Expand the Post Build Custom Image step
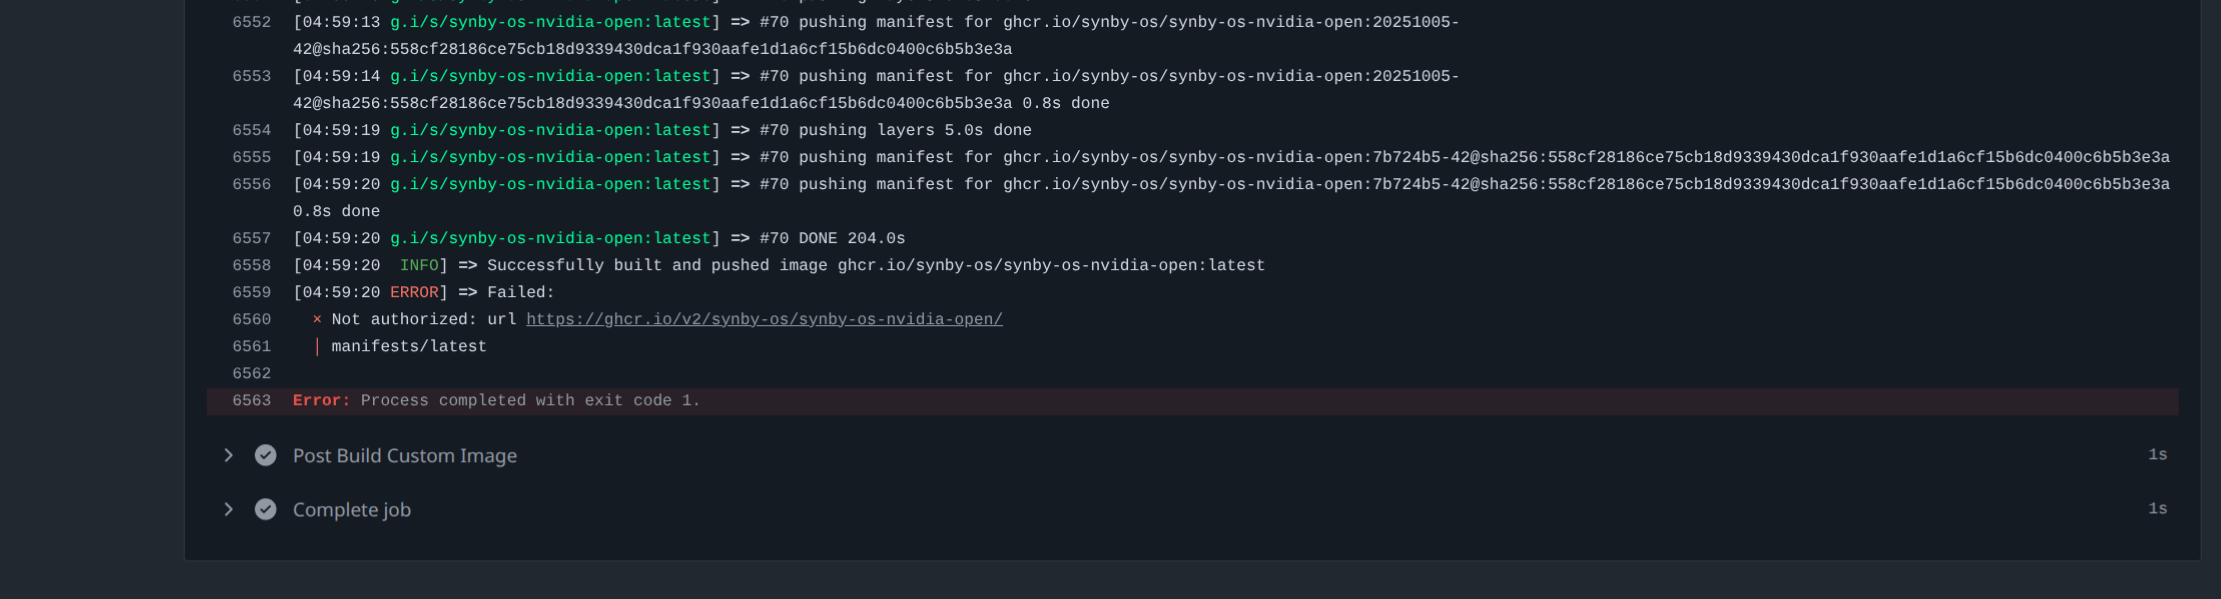 pos(229,456)
